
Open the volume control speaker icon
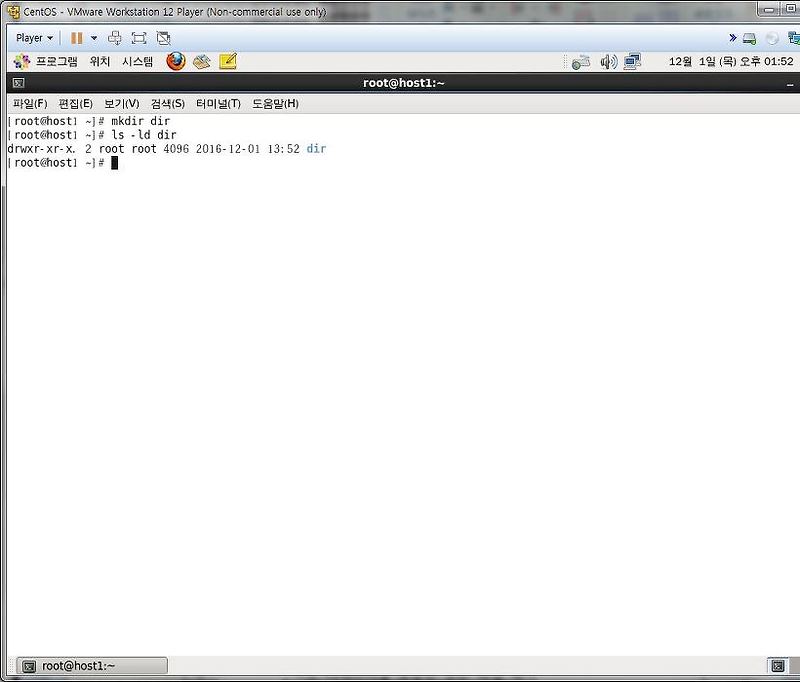(x=608, y=62)
